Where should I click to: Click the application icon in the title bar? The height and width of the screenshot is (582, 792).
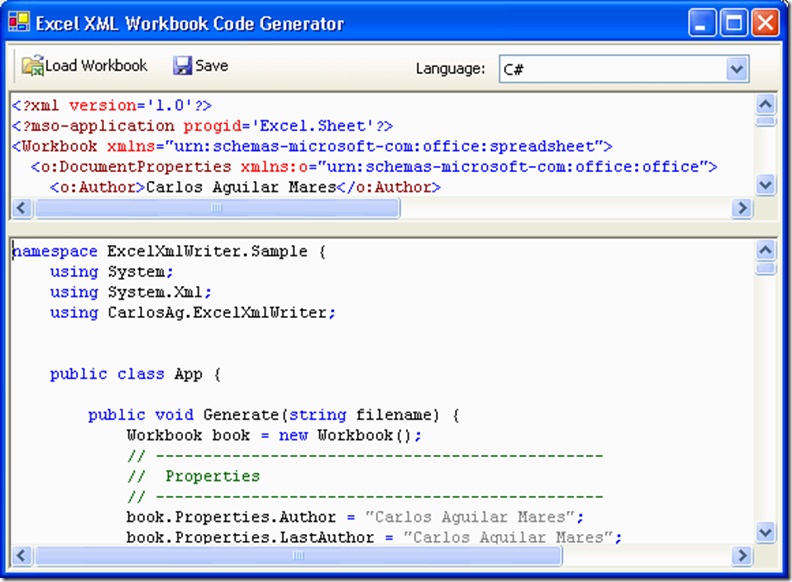pos(19,21)
